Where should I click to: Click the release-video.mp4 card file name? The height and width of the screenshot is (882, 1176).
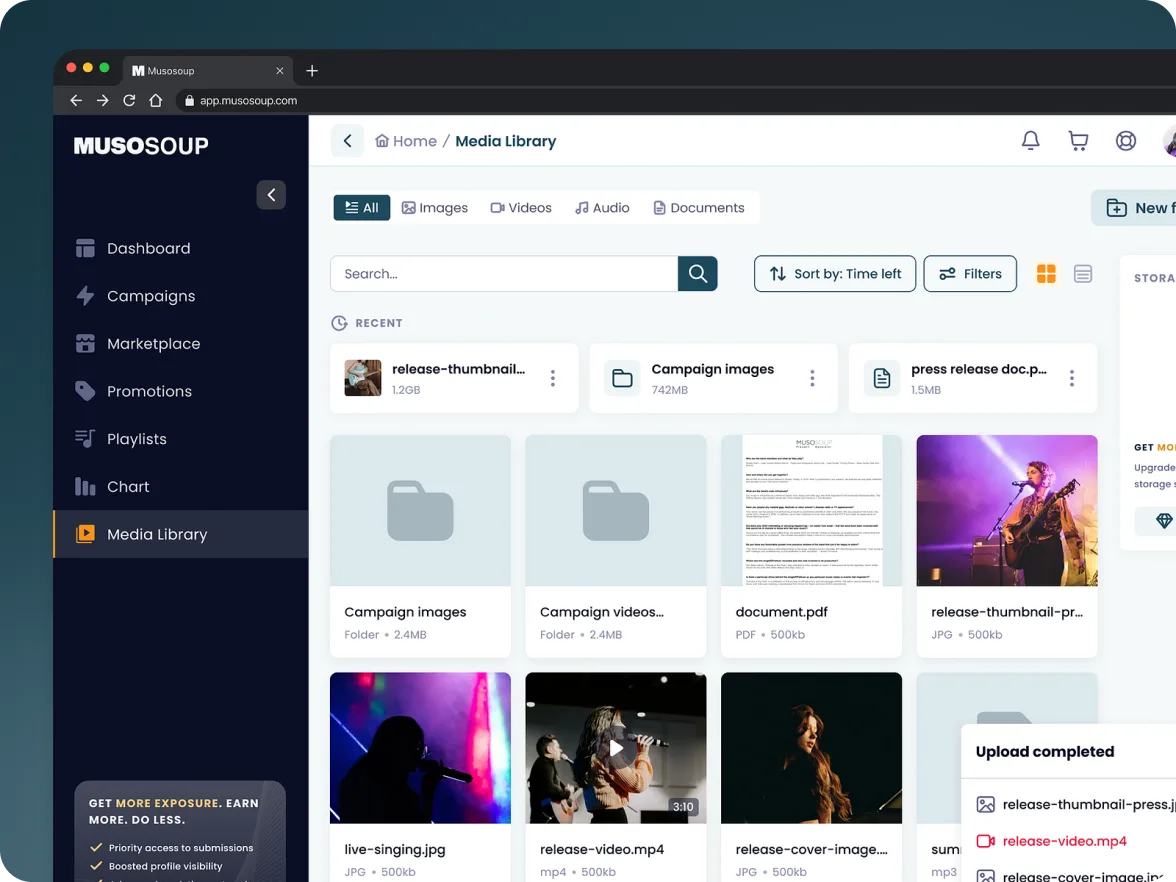(x=602, y=850)
